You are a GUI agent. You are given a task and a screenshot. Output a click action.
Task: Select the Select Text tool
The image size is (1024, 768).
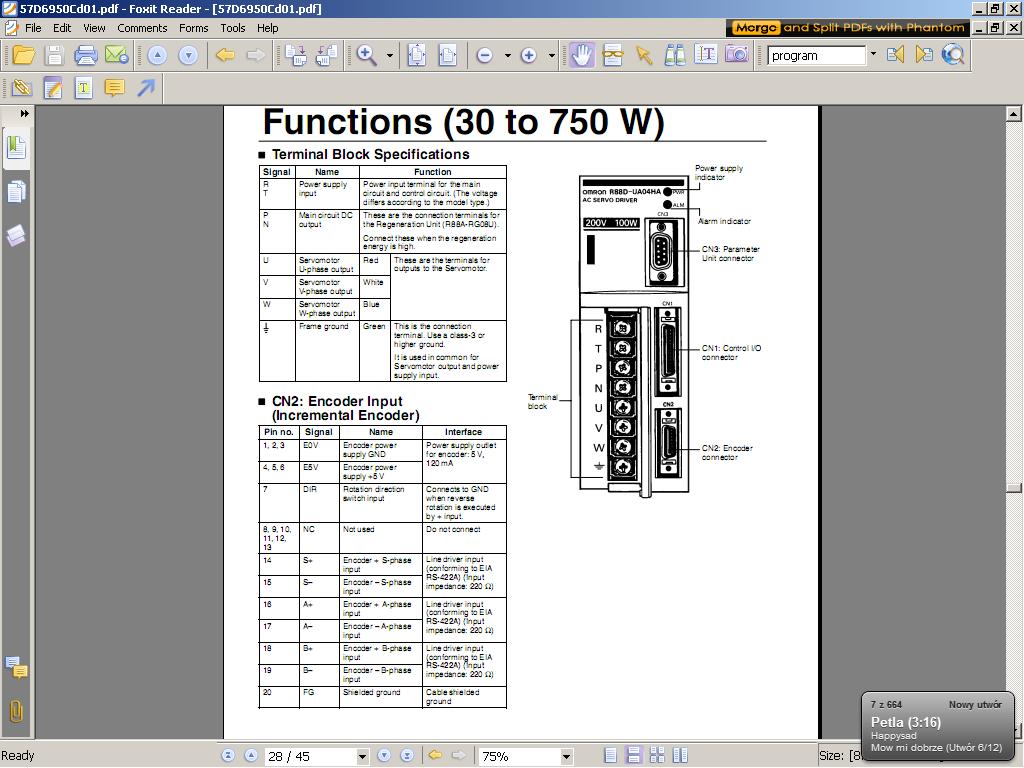706,55
